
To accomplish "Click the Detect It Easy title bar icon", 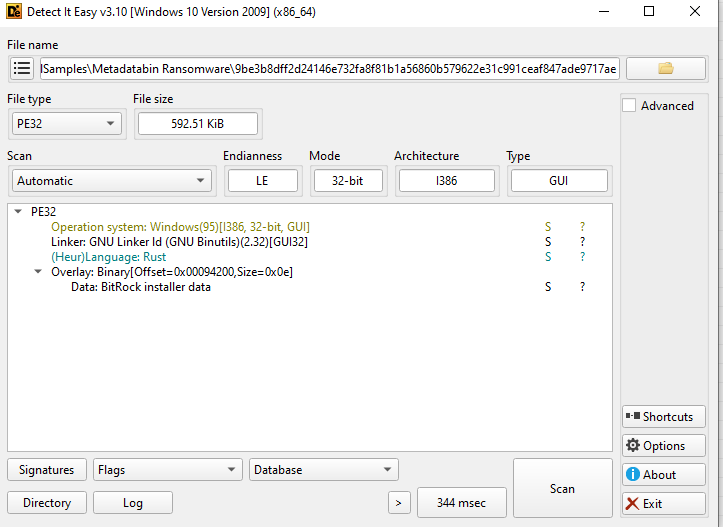I will coord(14,12).
